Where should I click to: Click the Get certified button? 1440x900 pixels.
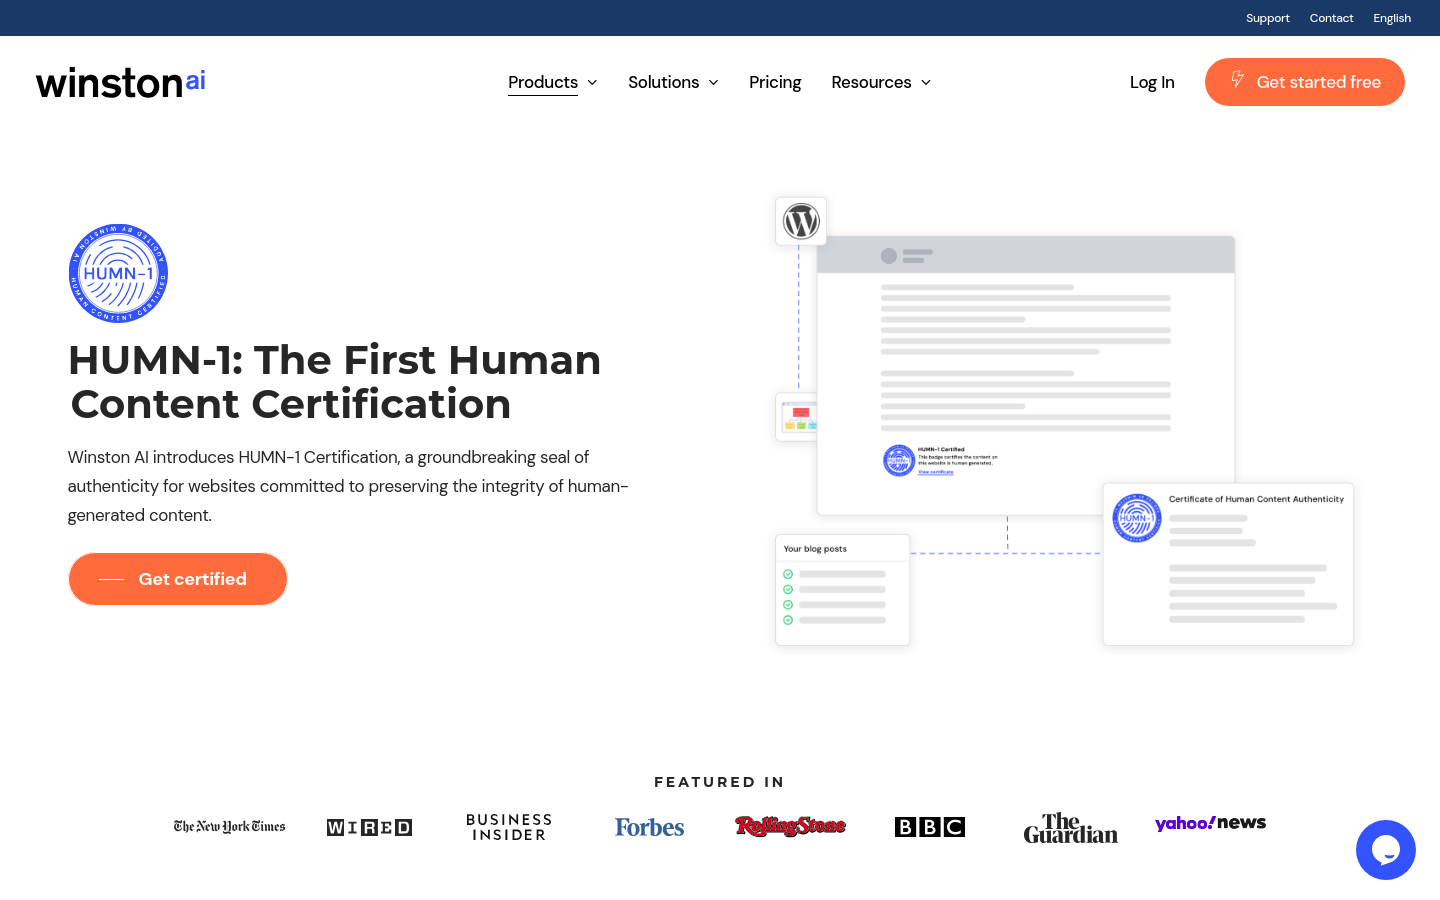click(x=178, y=579)
